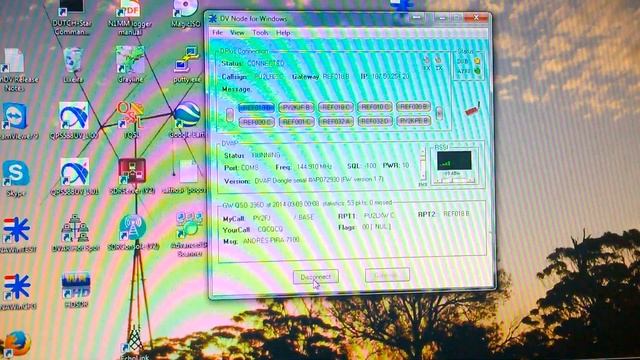Launch the TeamViewer desktop shortcut
This screenshot has height=360, width=640.
click(x=16, y=121)
